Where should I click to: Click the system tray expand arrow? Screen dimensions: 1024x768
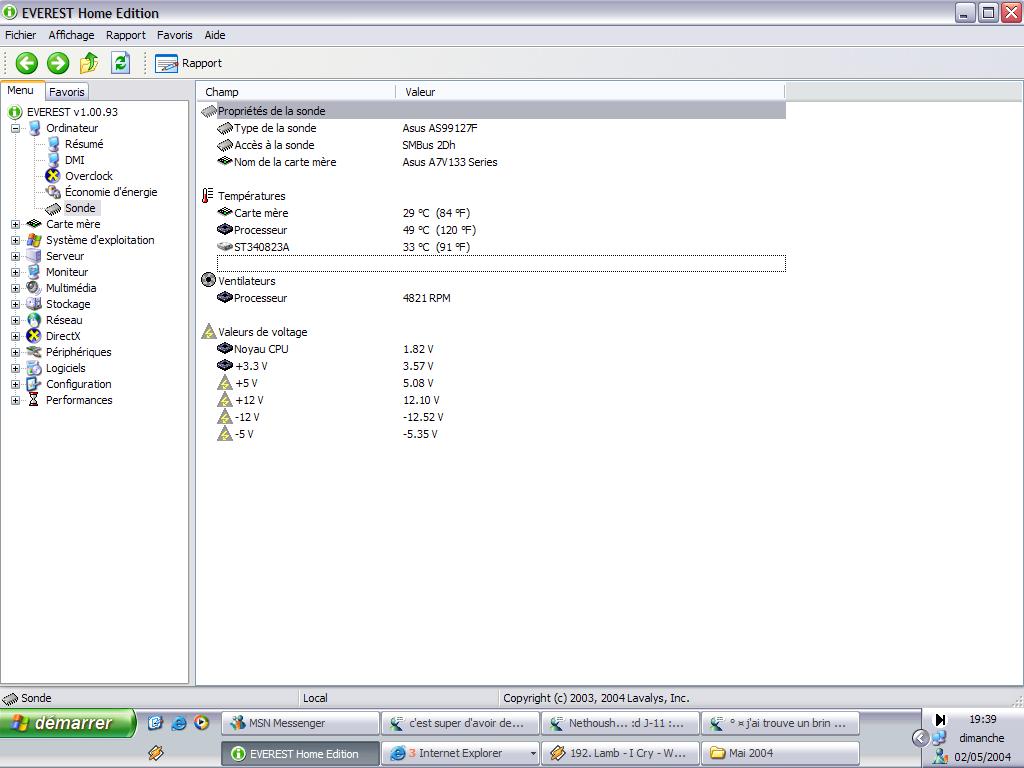tap(920, 738)
